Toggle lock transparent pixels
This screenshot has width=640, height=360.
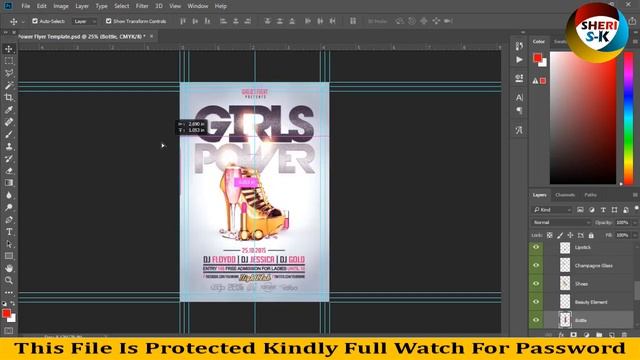[x=549, y=236]
